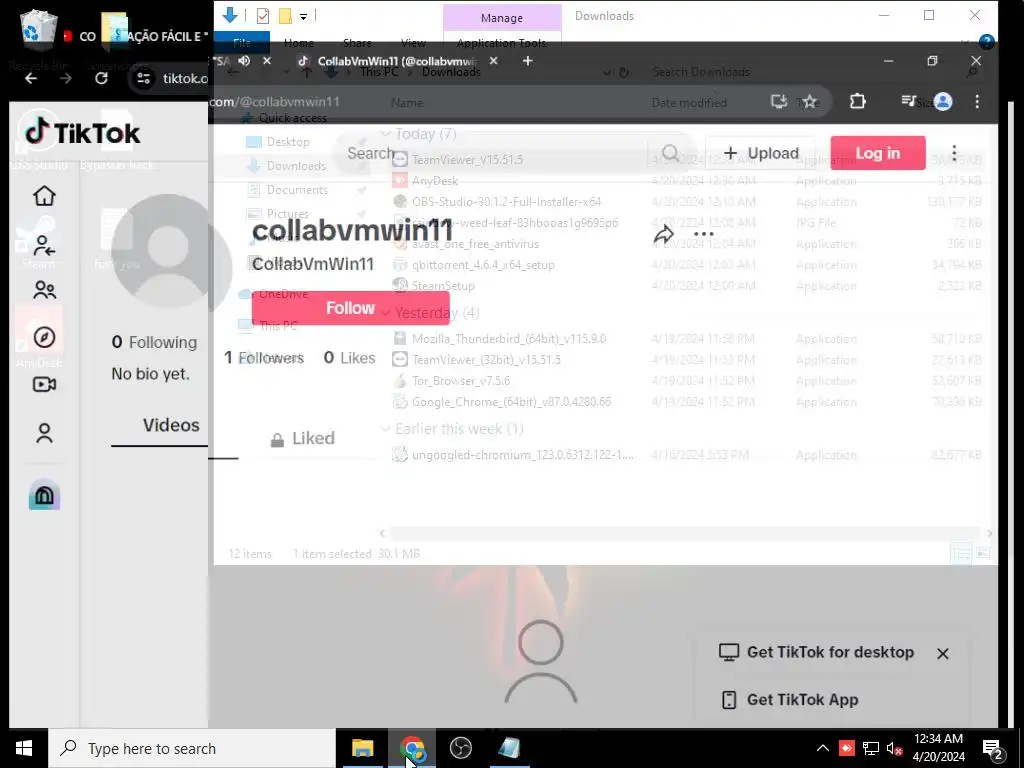View site information icon in Chrome address bar
The height and width of the screenshot is (768, 1024).
[x=144, y=78]
